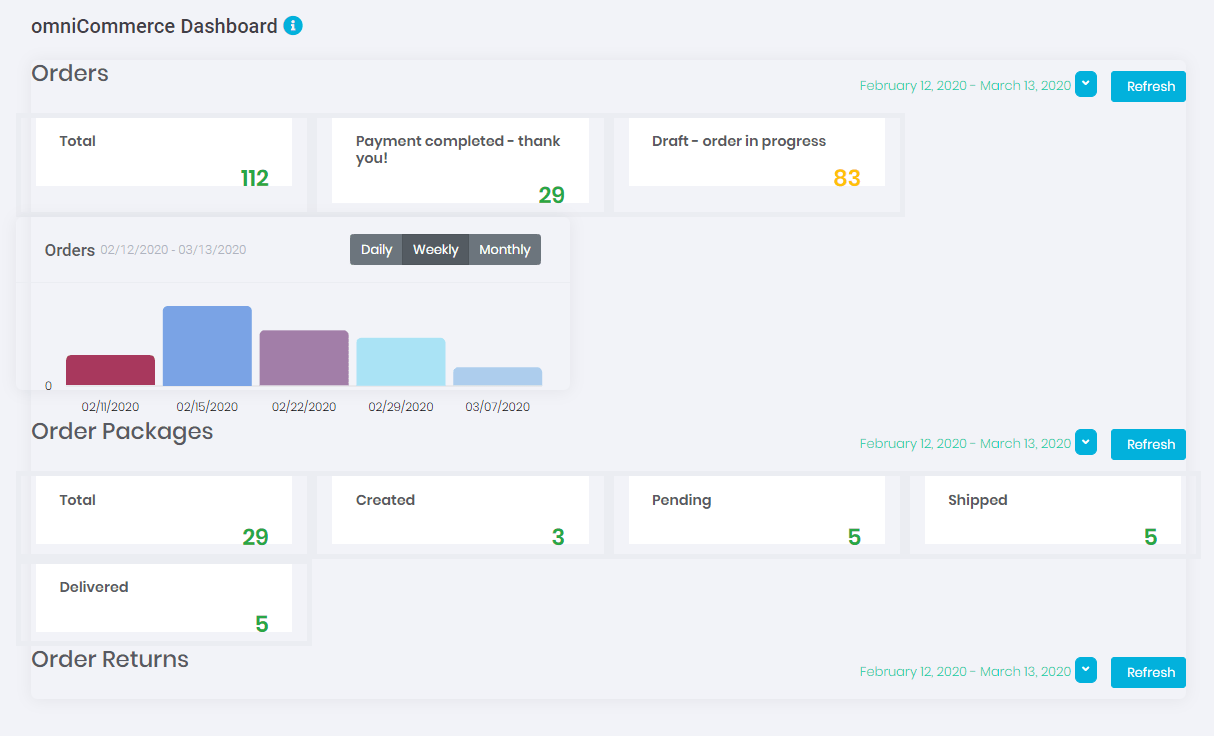The width and height of the screenshot is (1214, 736).
Task: Open the Order Packages date range dropdown arrow
Action: (x=1086, y=442)
